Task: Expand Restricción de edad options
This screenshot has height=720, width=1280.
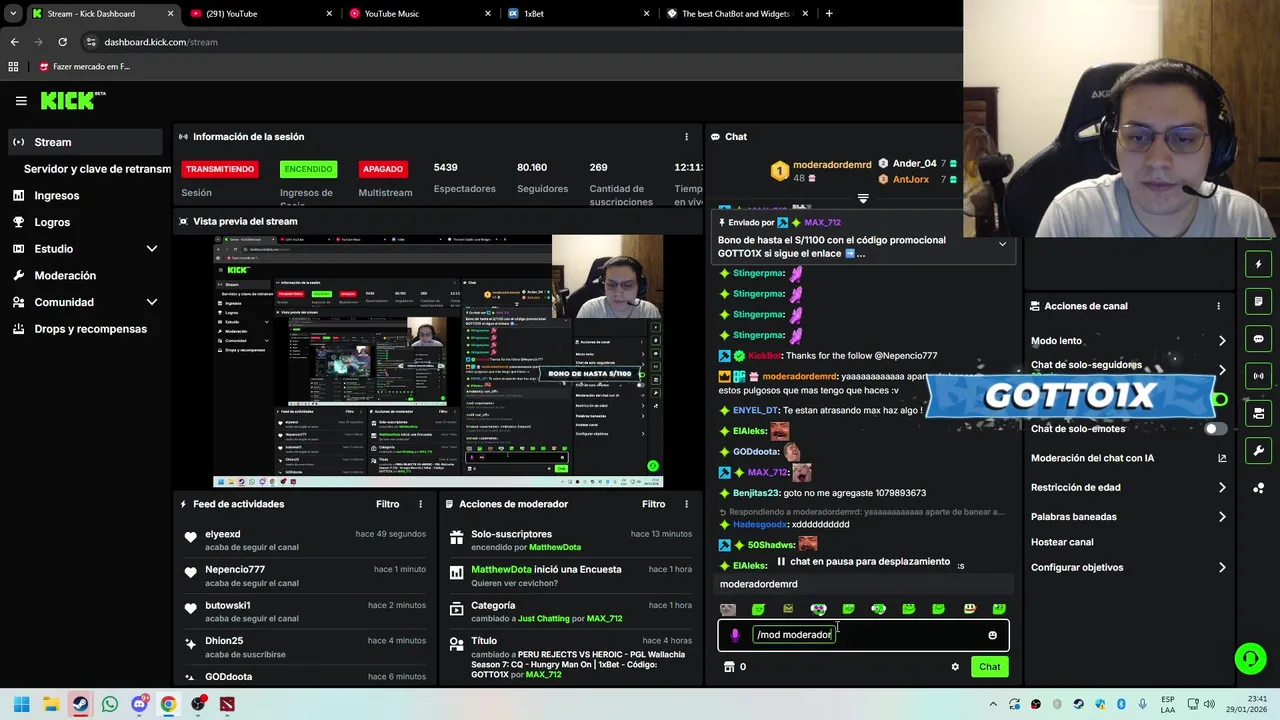Action: tap(1222, 488)
